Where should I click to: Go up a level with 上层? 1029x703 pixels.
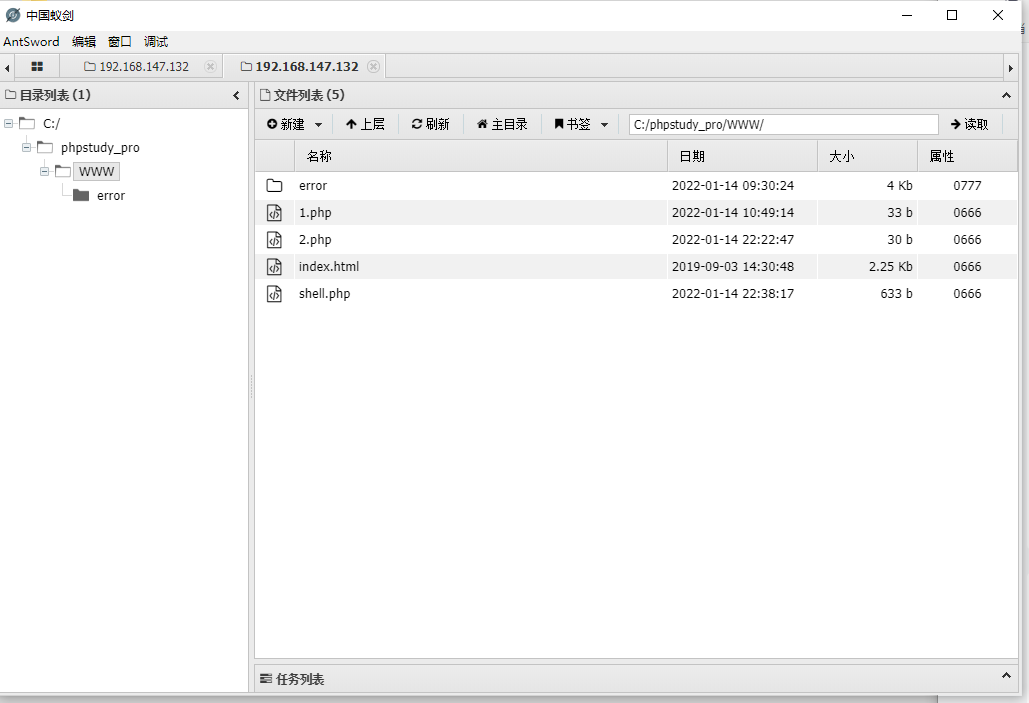pyautogui.click(x=366, y=124)
